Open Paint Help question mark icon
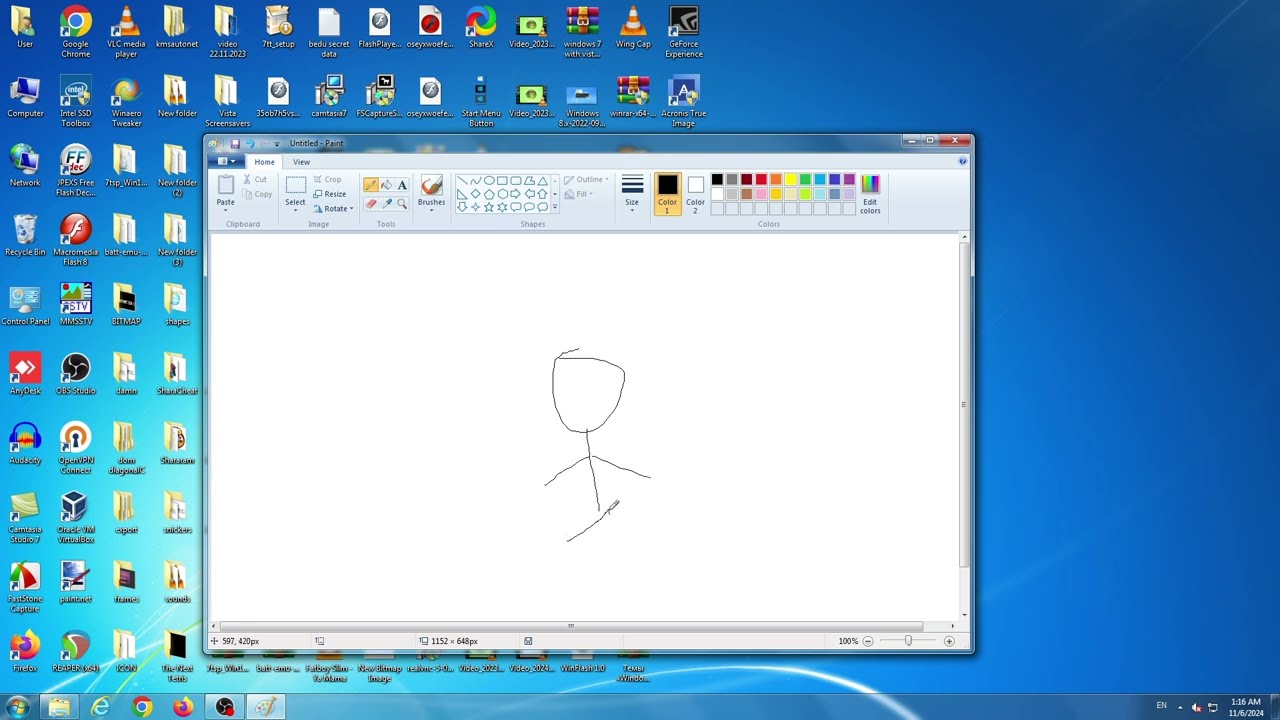Viewport: 1280px width, 720px height. click(x=963, y=161)
